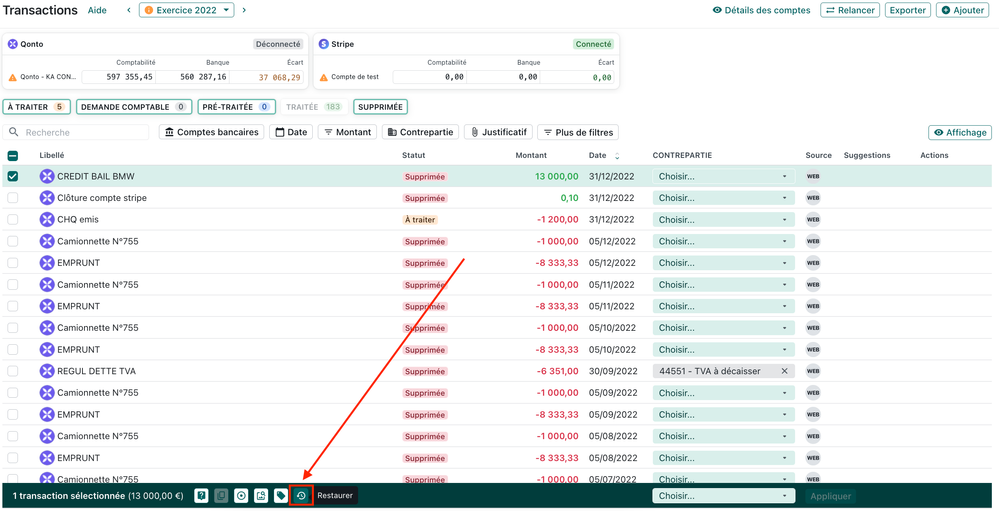Click the question mark icon in bottom bar
The image size is (999, 511).
(201, 496)
